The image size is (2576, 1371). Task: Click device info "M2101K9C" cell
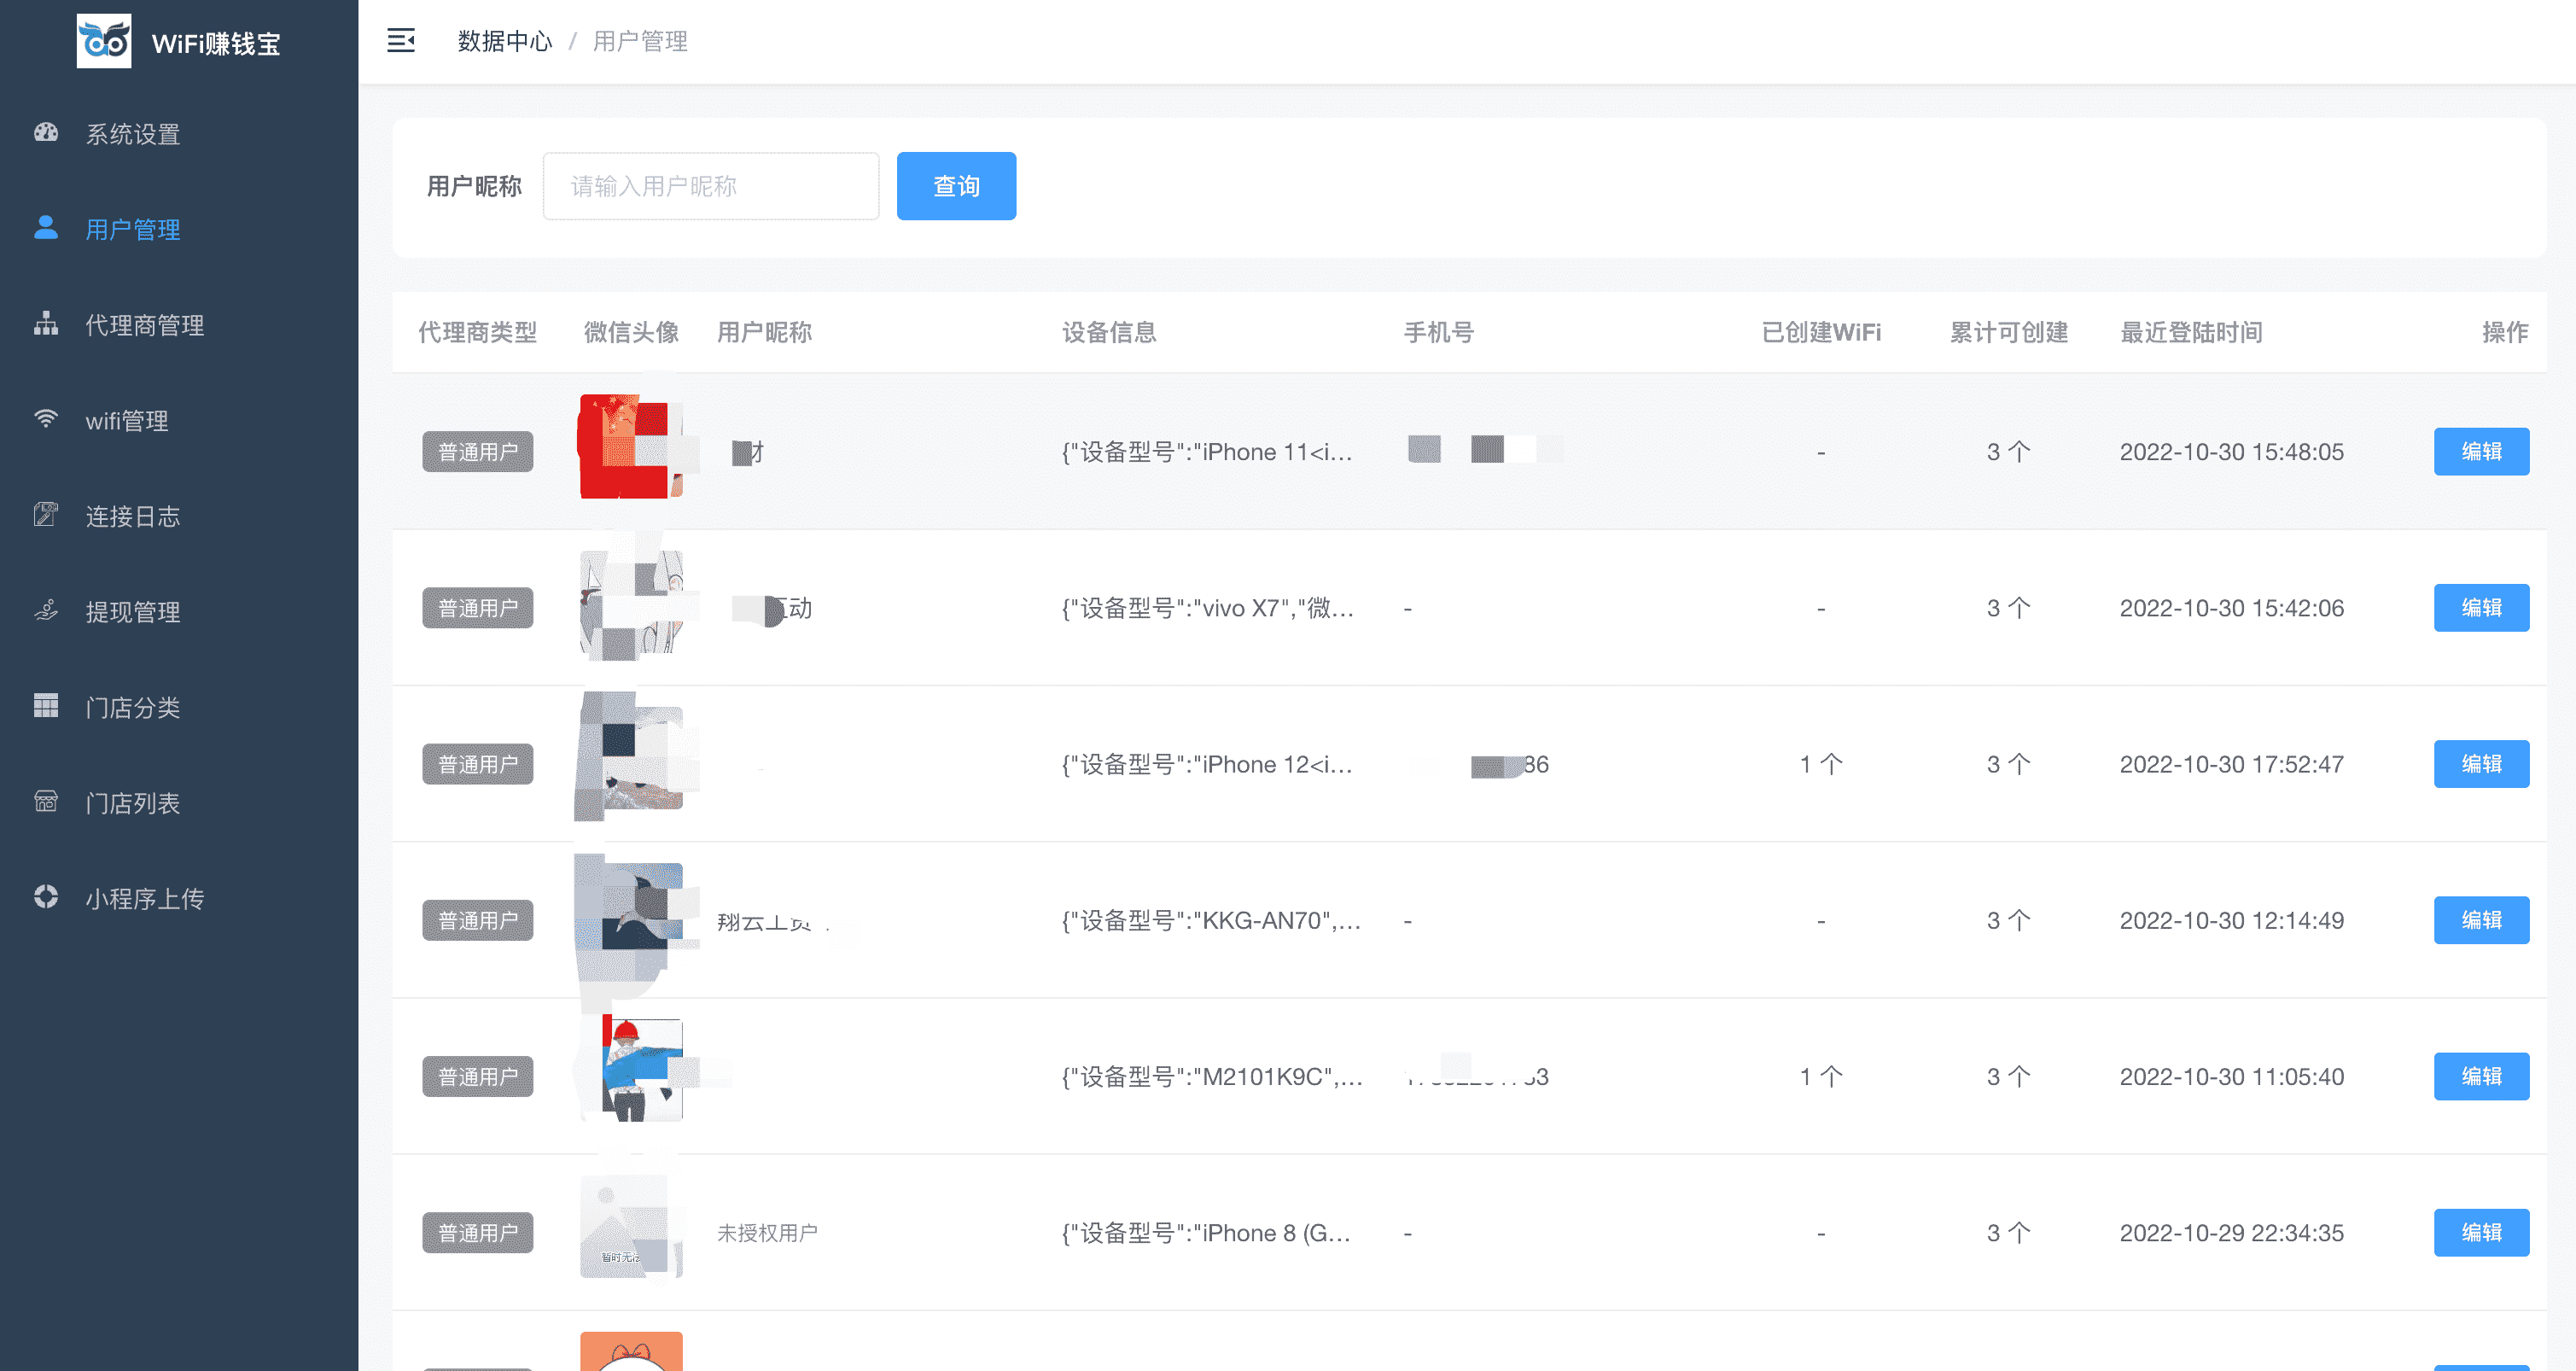tap(1212, 1076)
